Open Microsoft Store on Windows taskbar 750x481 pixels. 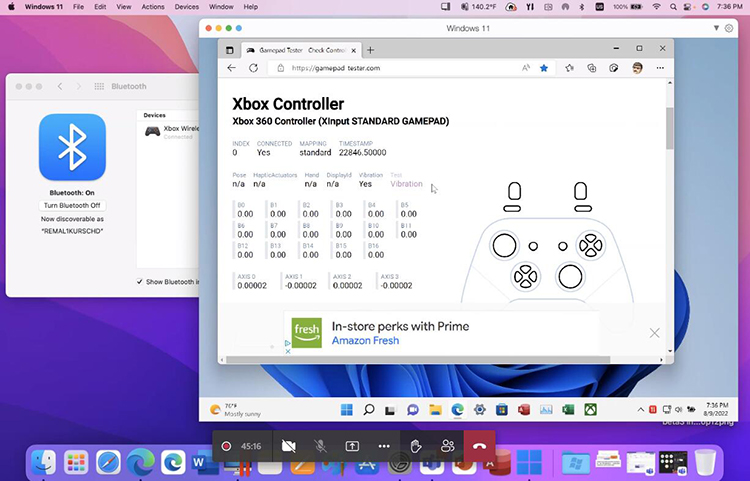(502, 410)
